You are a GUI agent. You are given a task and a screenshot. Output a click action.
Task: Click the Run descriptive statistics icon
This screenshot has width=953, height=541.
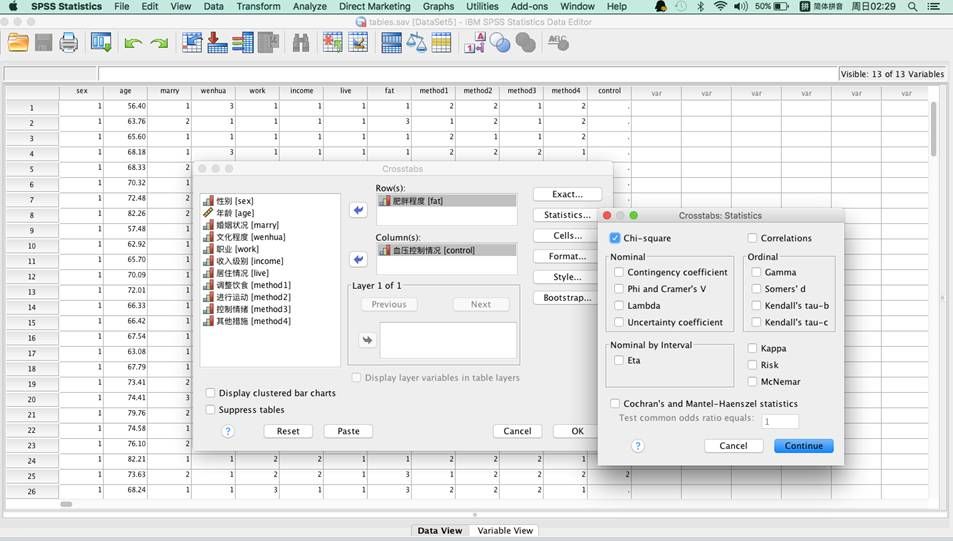(x=268, y=43)
